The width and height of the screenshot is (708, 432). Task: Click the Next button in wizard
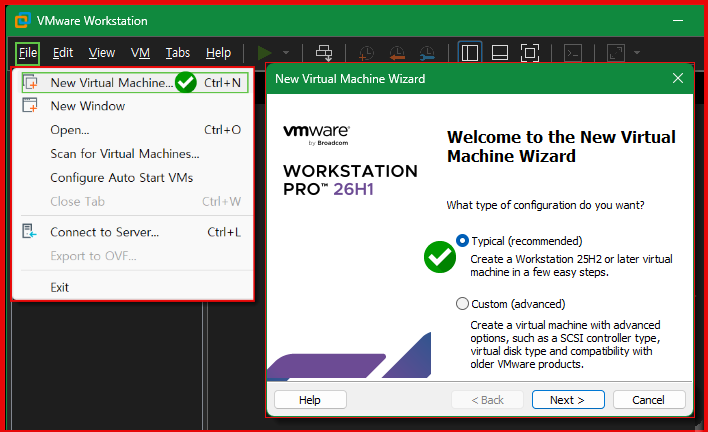pos(568,399)
